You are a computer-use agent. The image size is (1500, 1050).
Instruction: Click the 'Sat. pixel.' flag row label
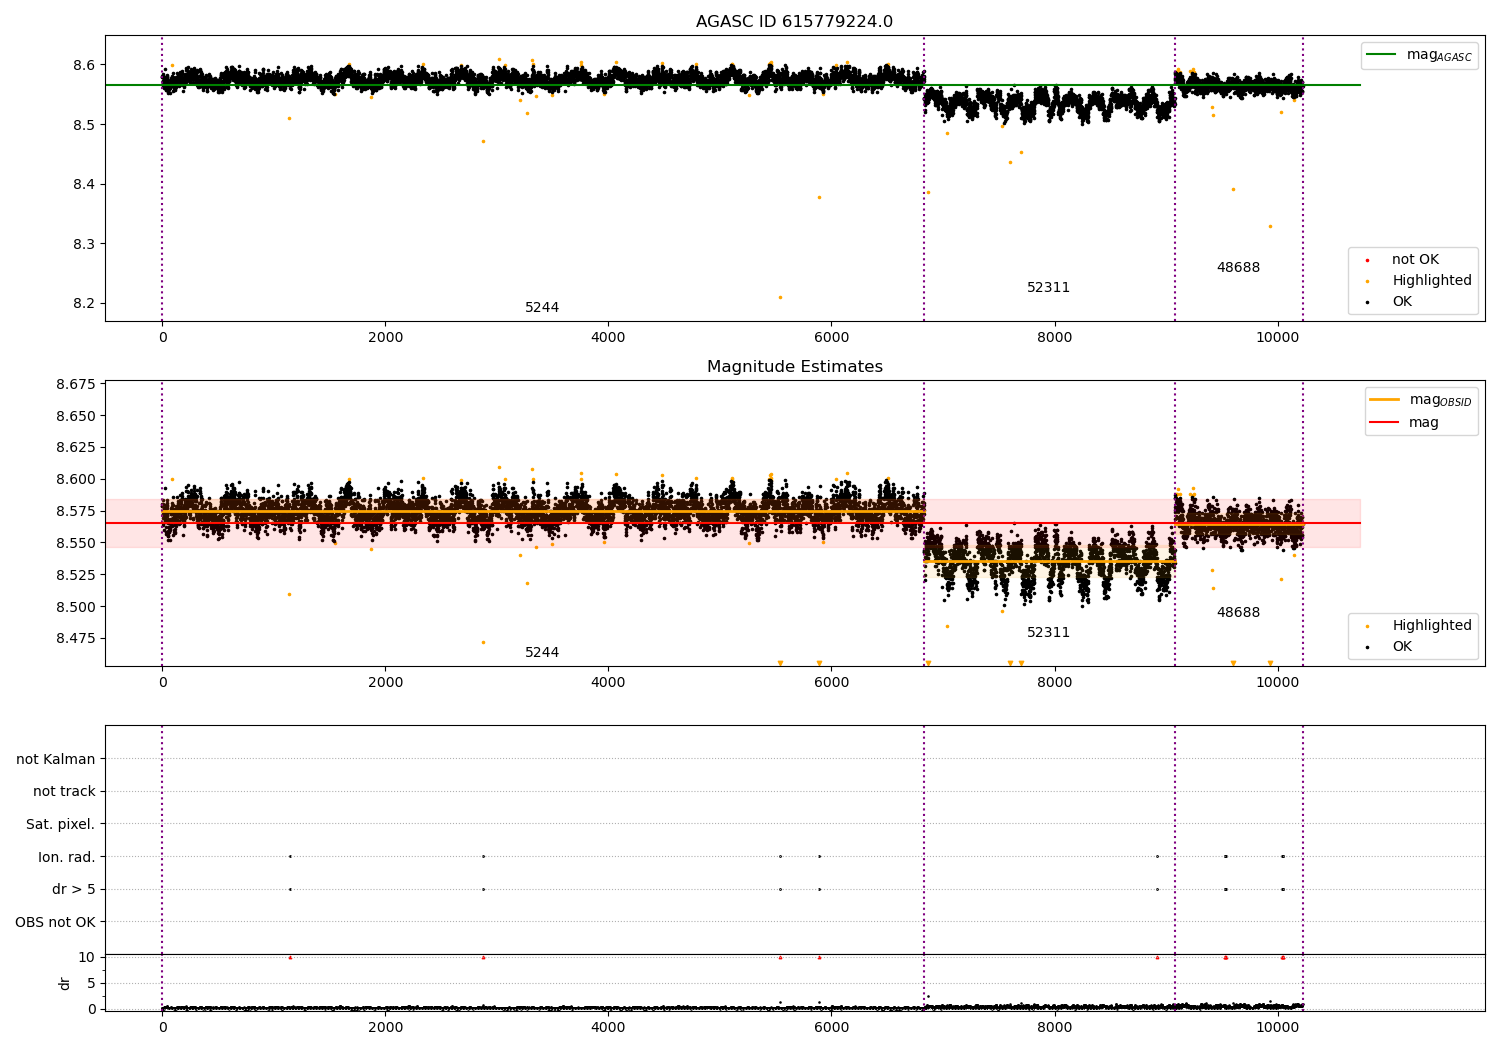61,824
